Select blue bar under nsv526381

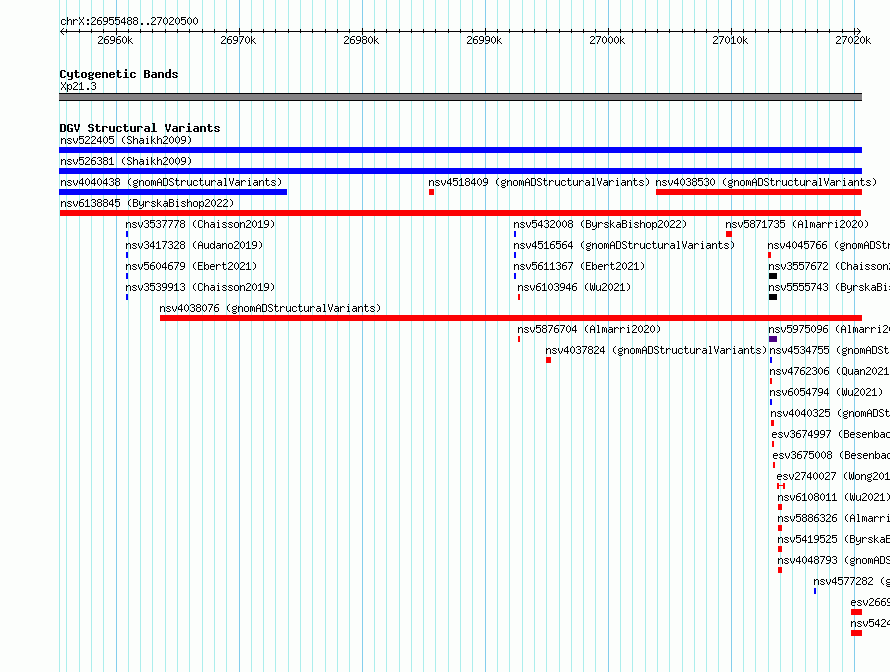460,171
